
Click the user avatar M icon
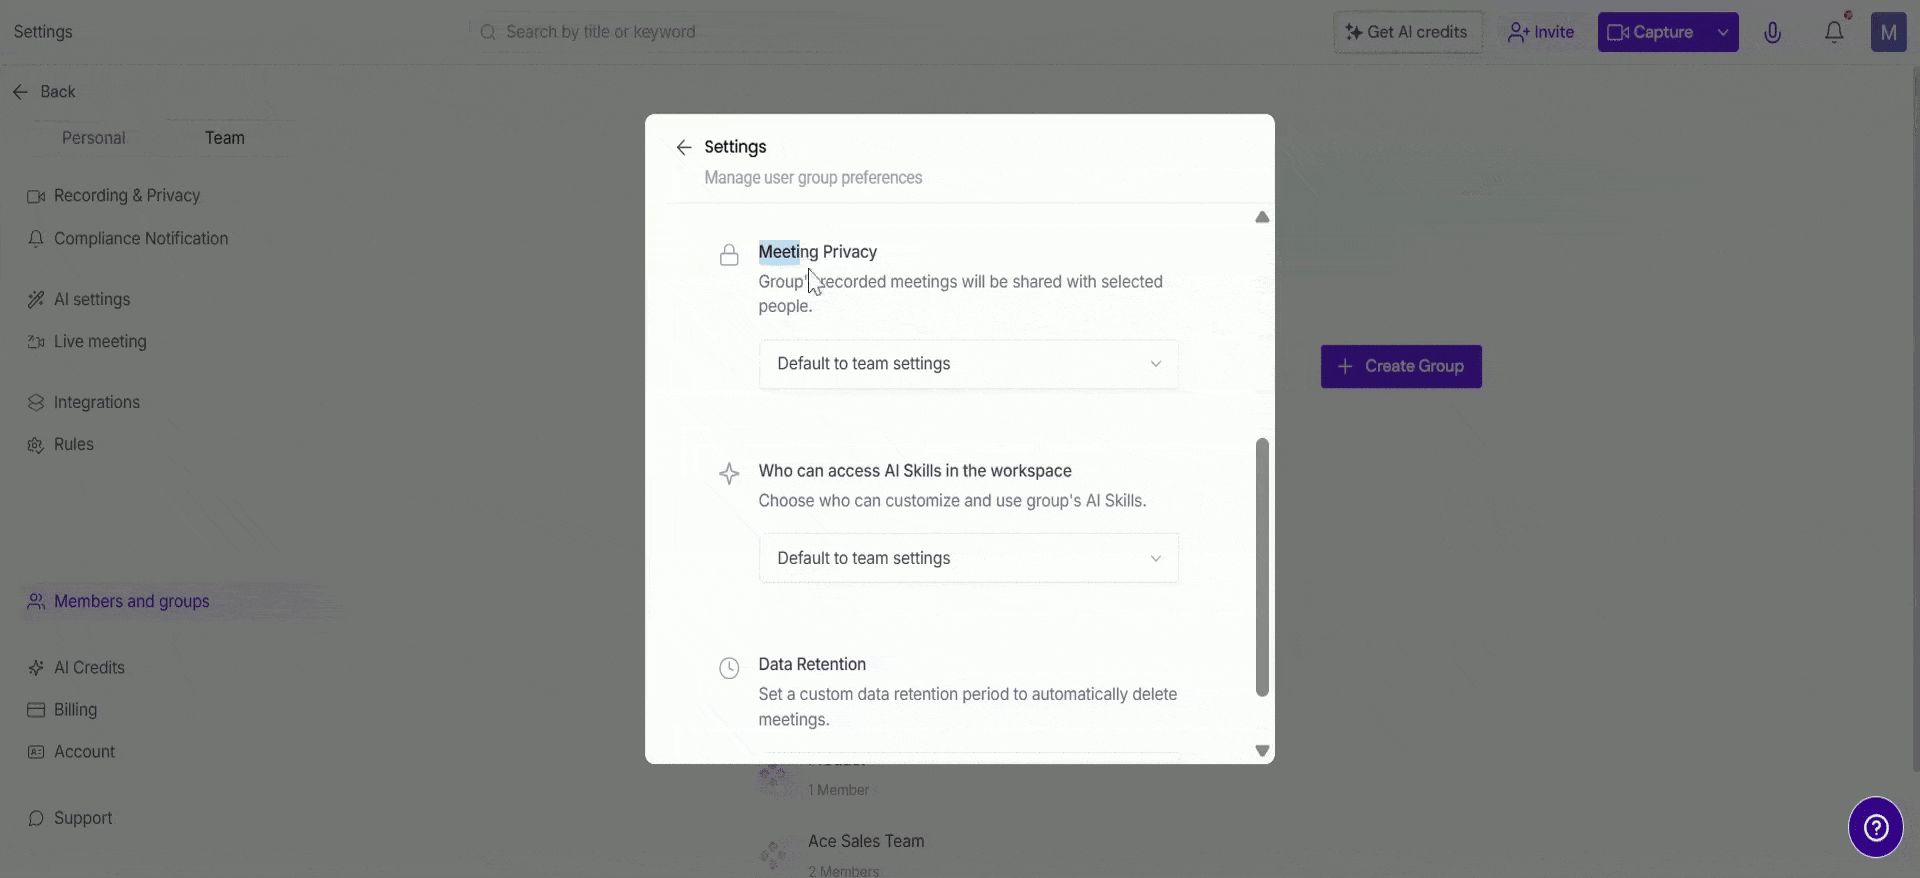coord(1888,32)
